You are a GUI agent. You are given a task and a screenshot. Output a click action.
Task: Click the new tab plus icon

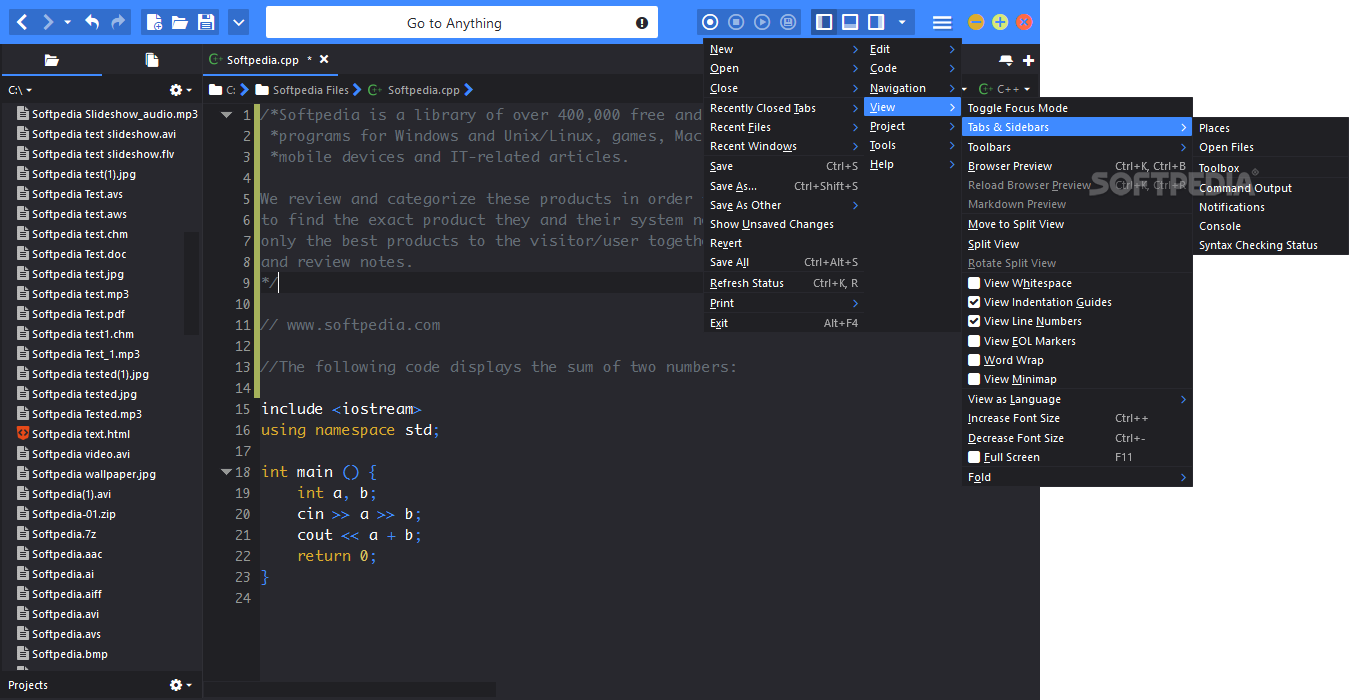point(1028,60)
